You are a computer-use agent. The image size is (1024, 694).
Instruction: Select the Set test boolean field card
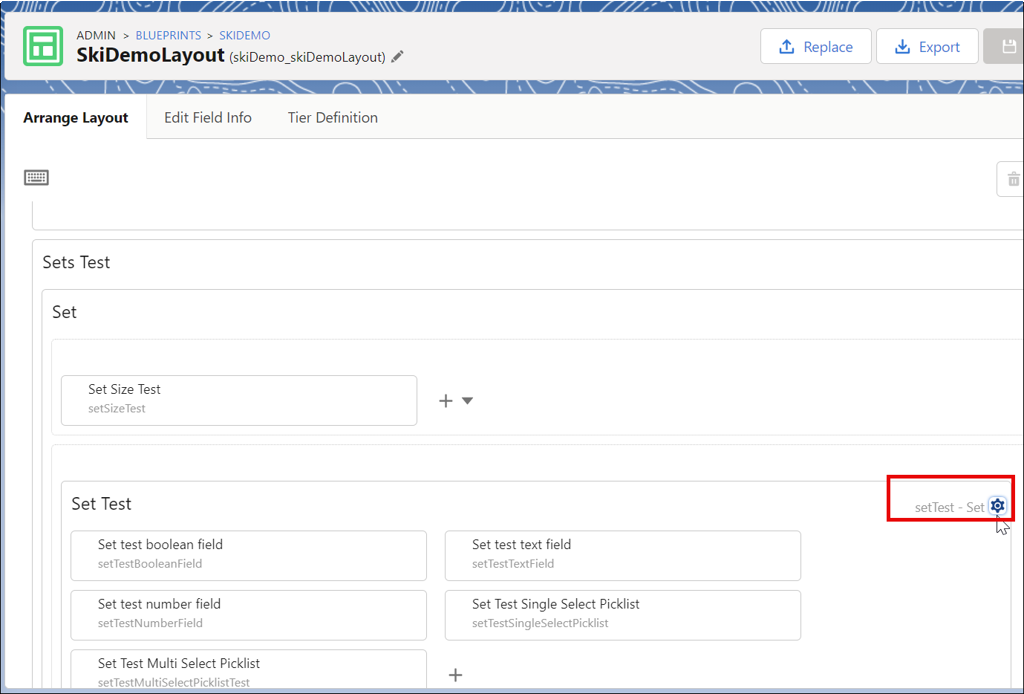pyautogui.click(x=249, y=556)
